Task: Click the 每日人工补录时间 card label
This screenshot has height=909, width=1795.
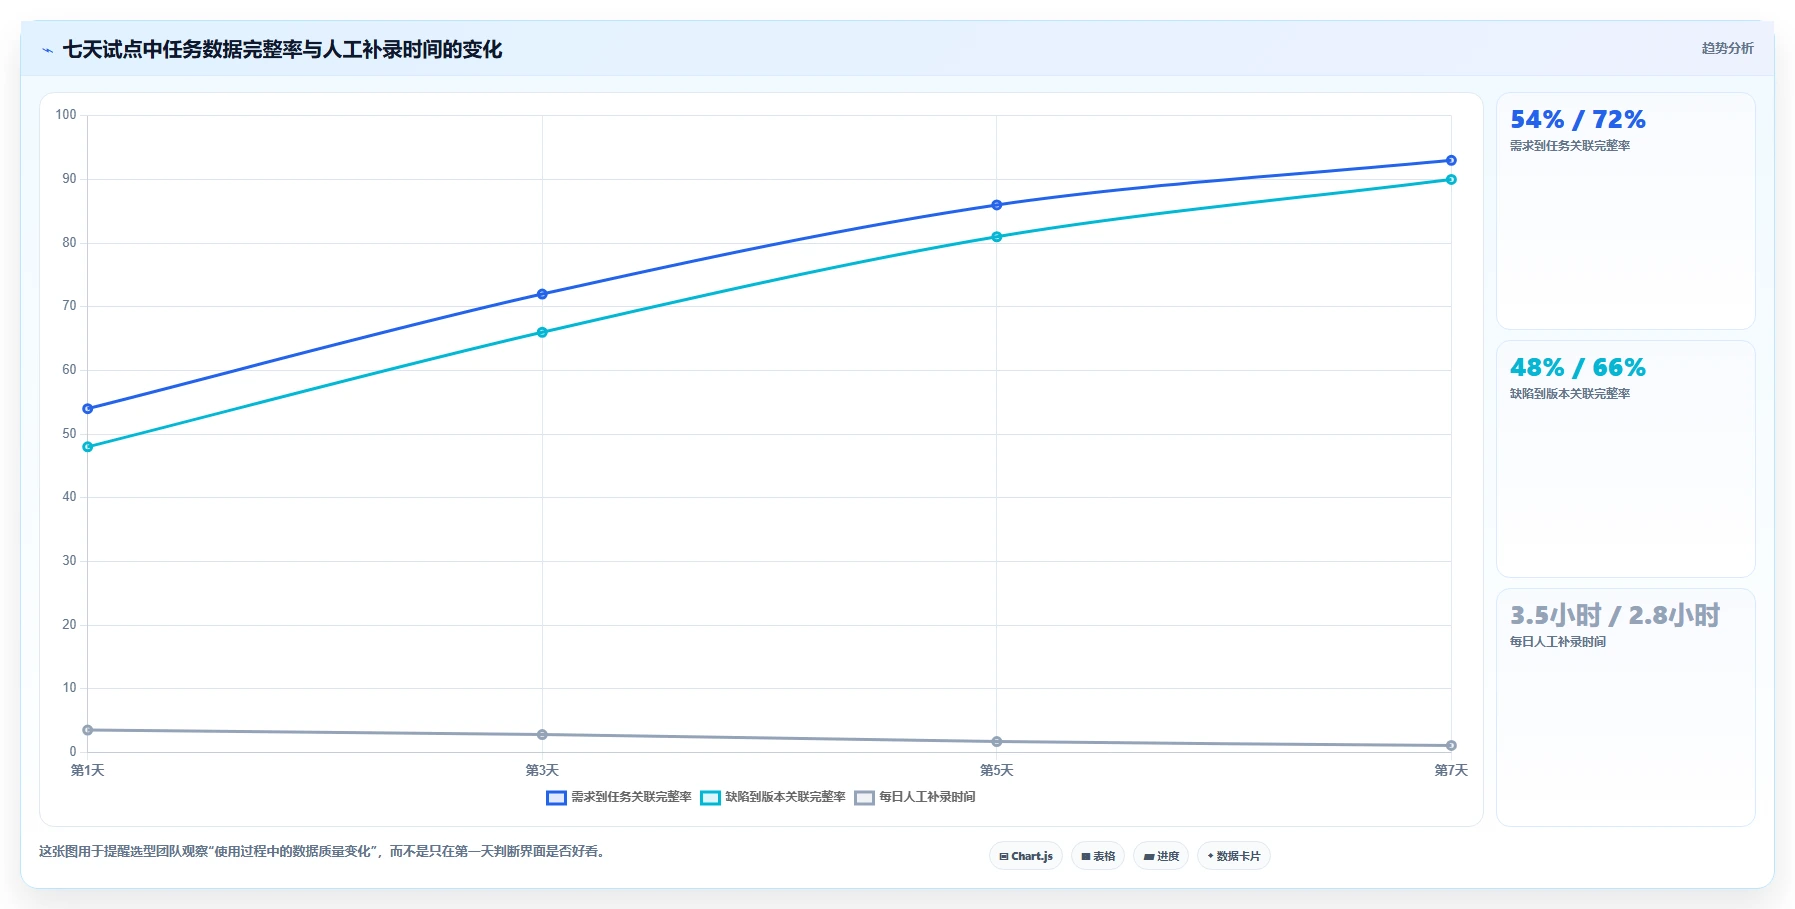Action: 1558,642
